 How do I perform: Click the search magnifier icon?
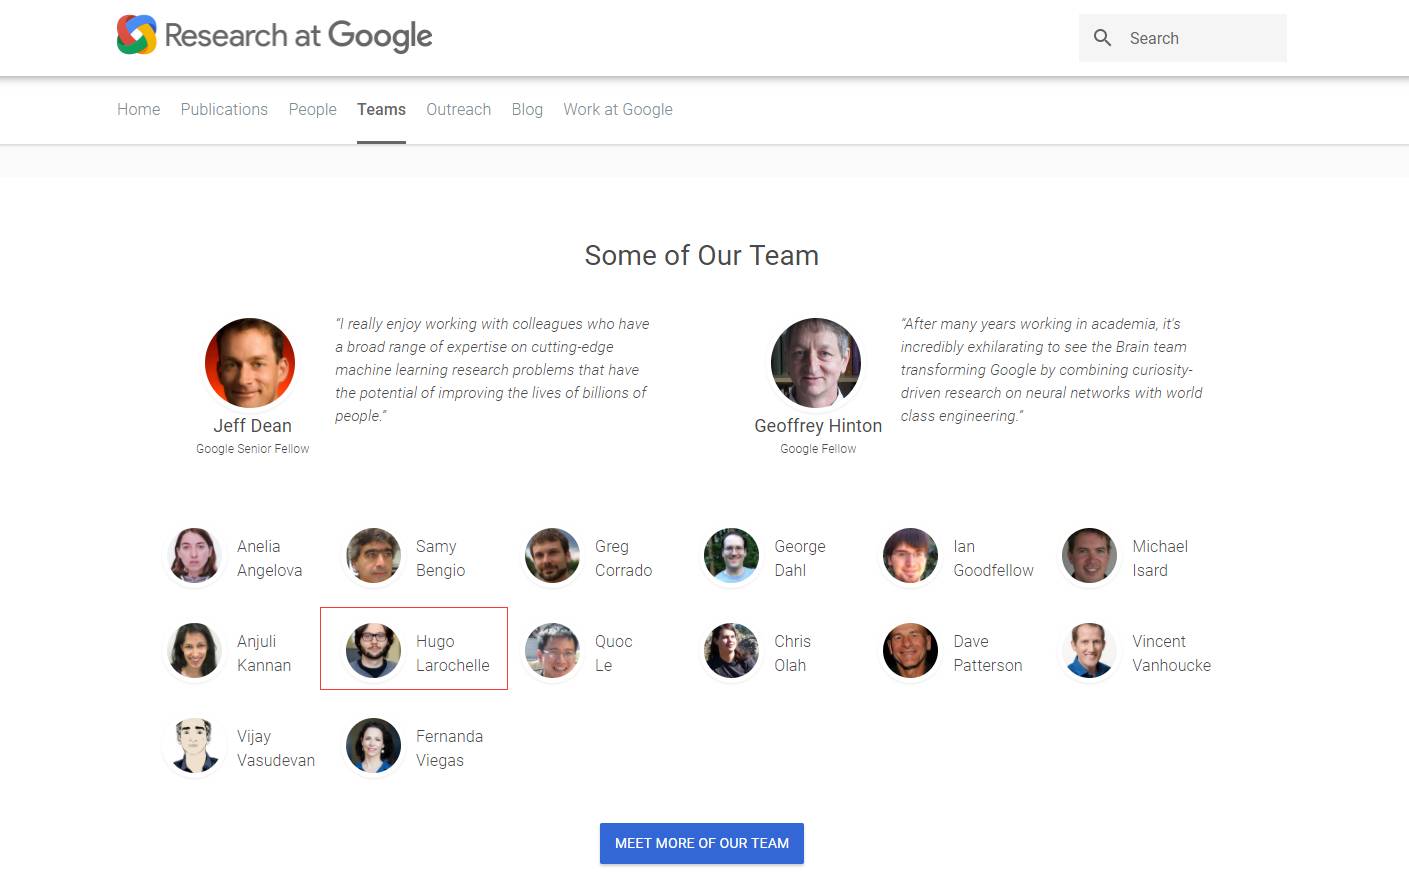coord(1102,38)
